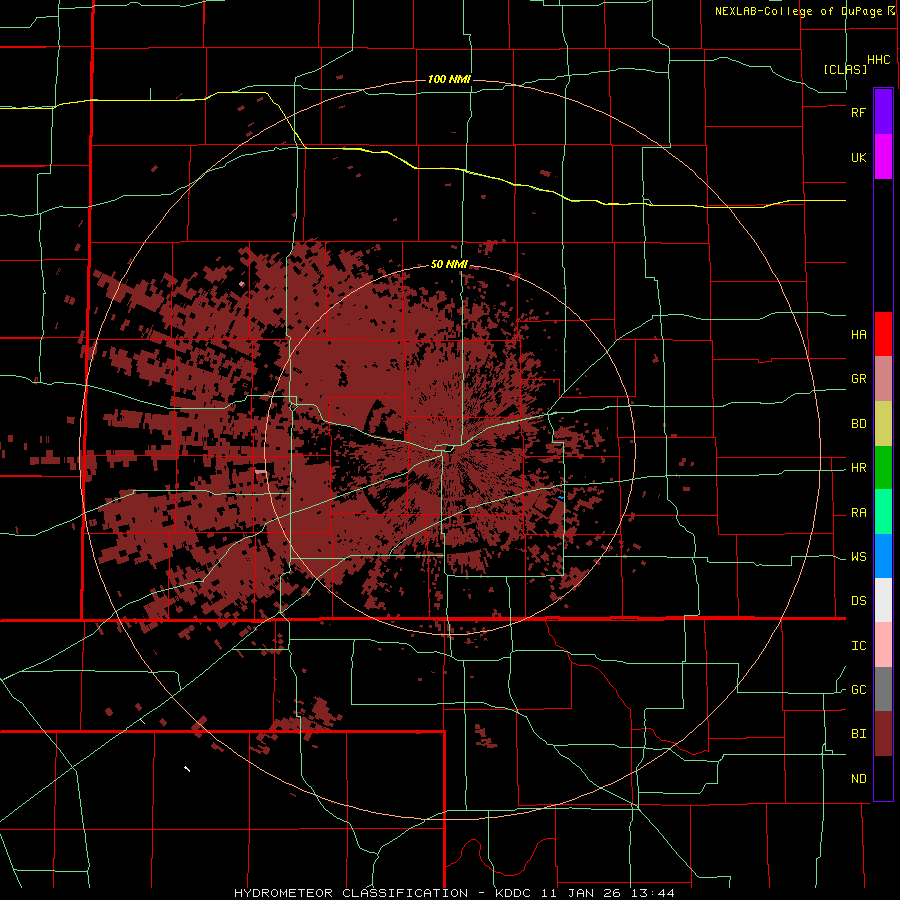Screen dimensions: 900x900
Task: Click the RA light-green legend swatch
Action: (x=883, y=512)
